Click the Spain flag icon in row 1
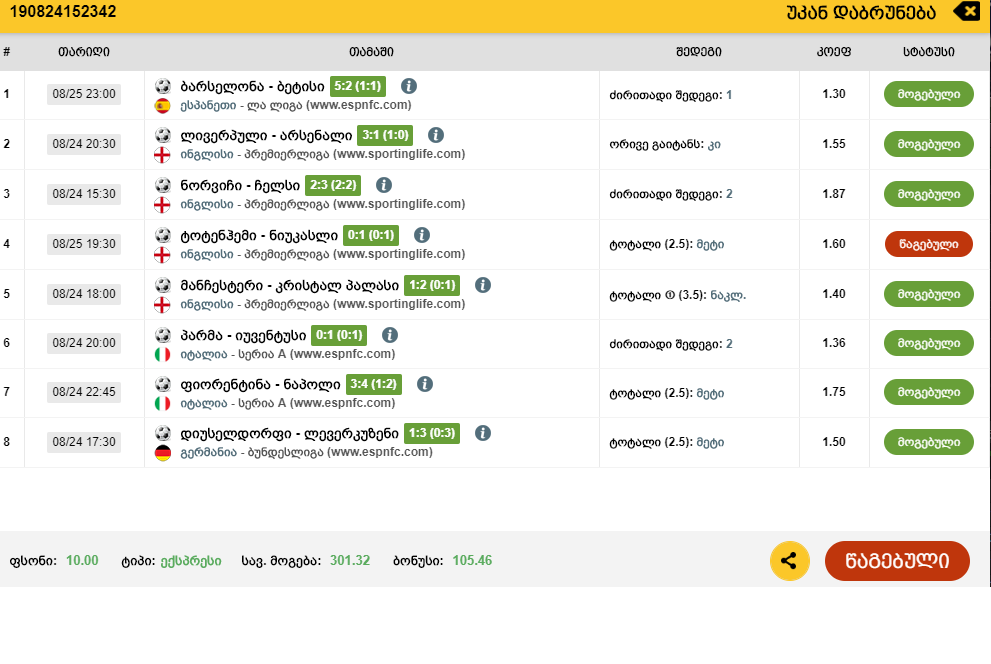The height and width of the screenshot is (664, 991). 162,105
